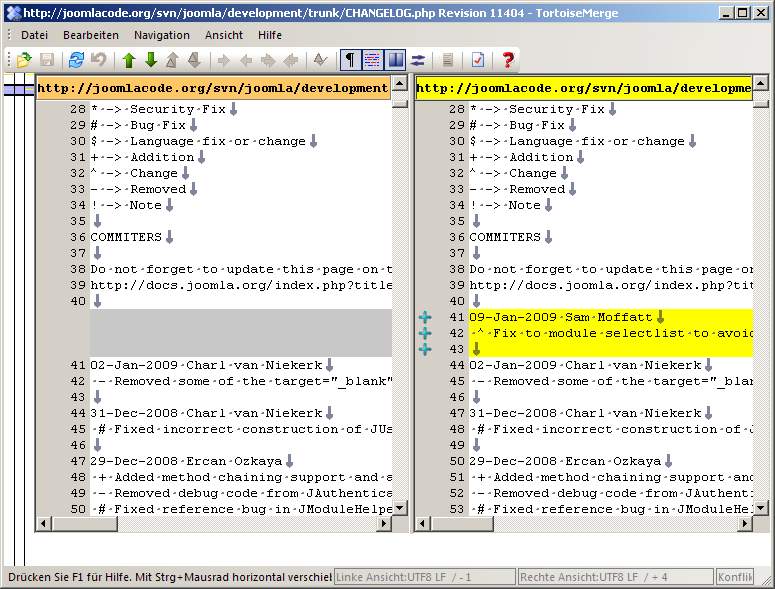
Task: Click the Undo arrow icon
Action: pos(99,60)
